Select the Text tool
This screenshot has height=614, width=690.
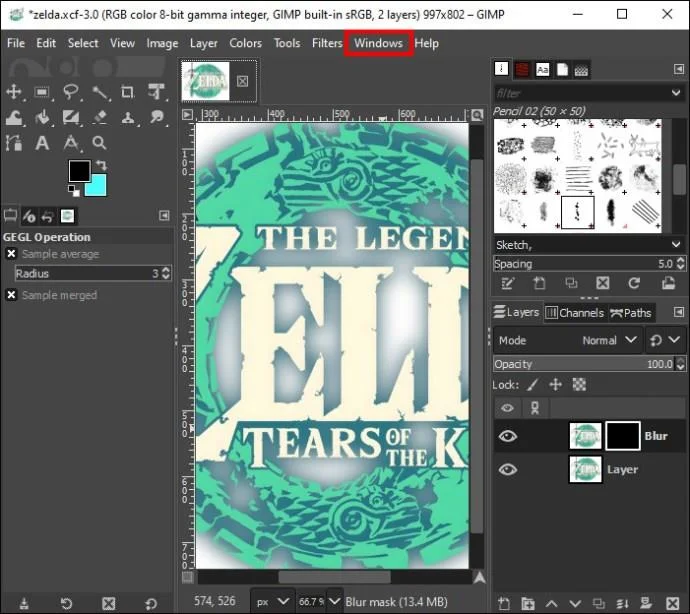click(42, 143)
